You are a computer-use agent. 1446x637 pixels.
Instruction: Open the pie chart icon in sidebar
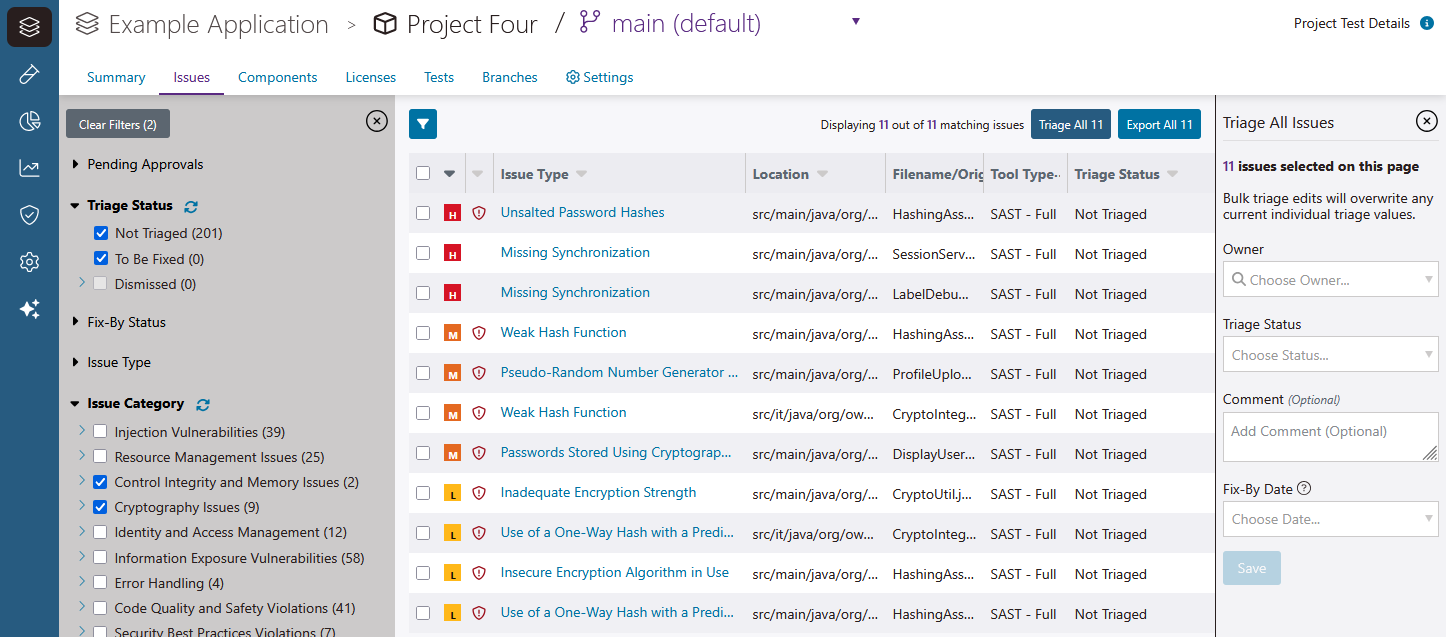click(29, 122)
